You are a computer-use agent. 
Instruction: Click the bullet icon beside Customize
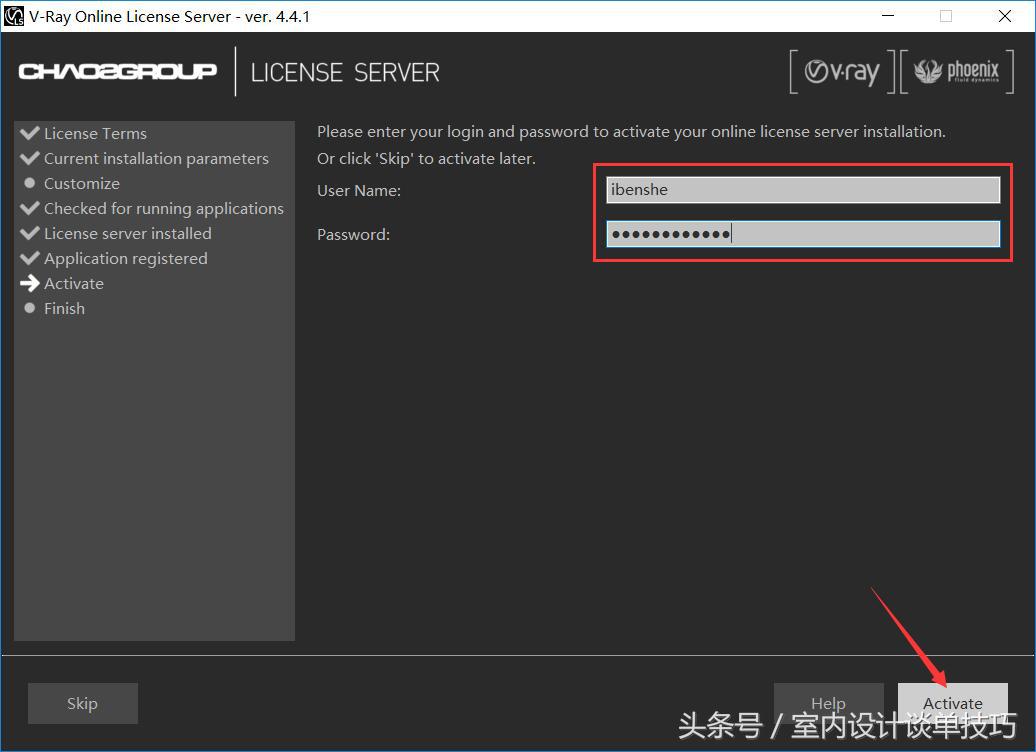[29, 183]
